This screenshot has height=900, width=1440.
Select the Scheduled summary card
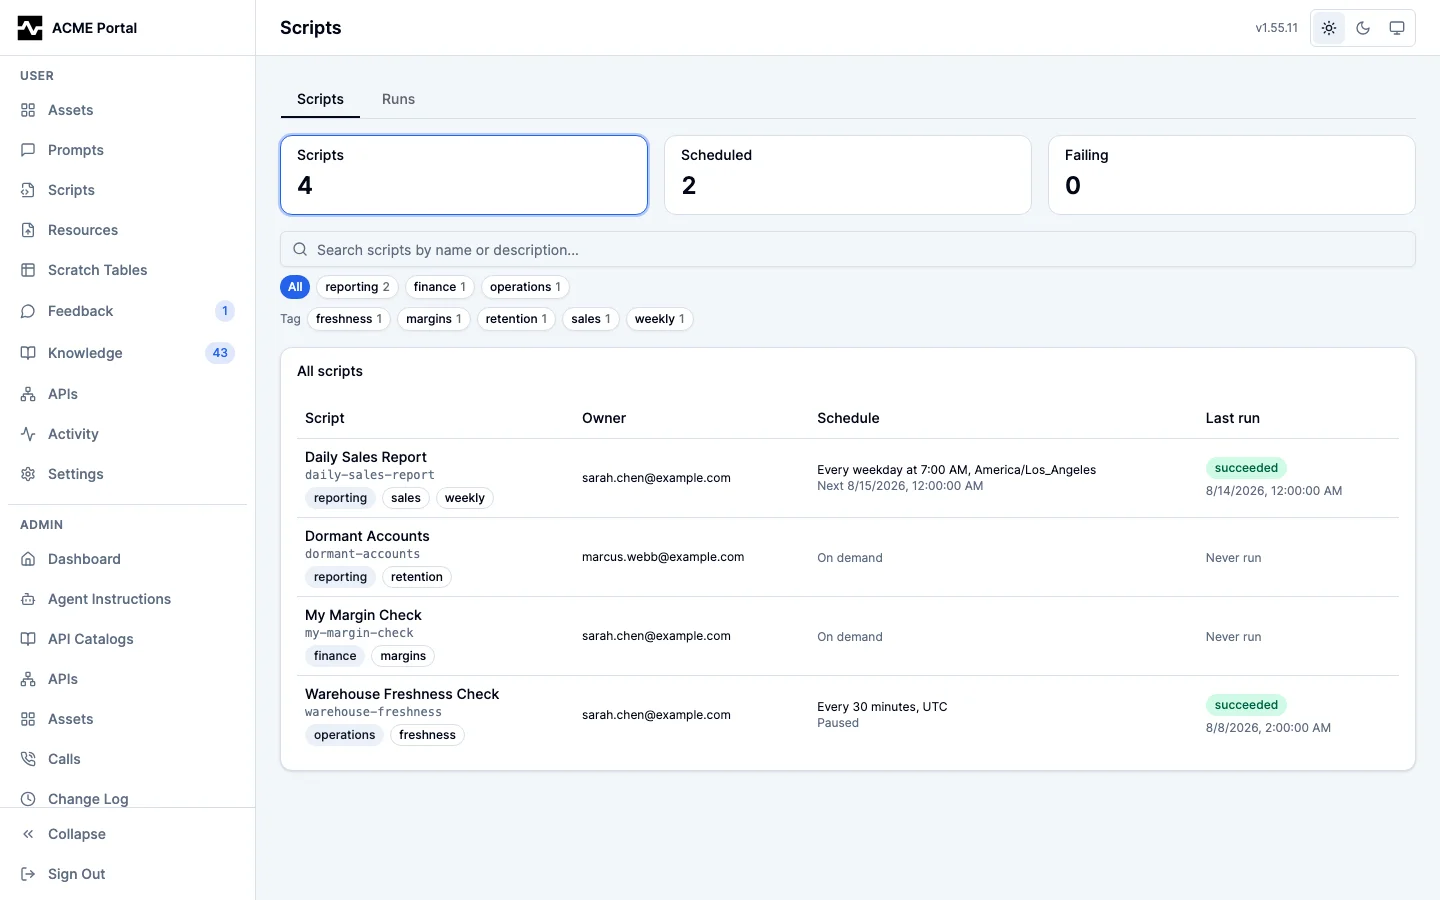848,175
